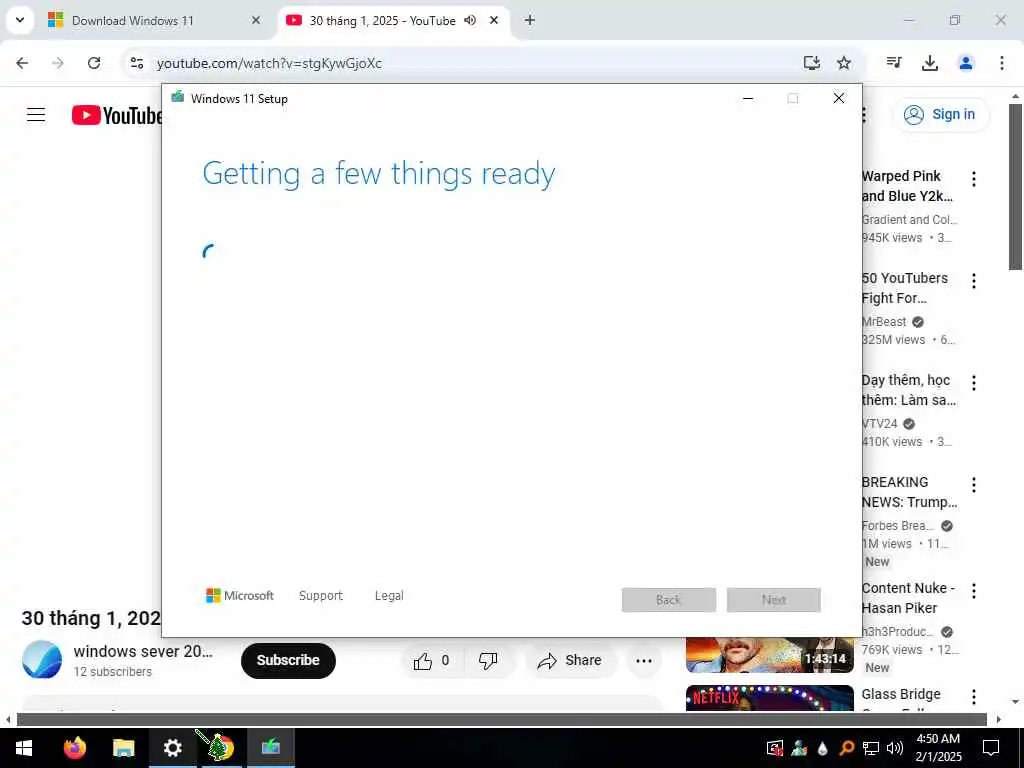The height and width of the screenshot is (768, 1024).
Task: Open options for 50 YouTubers video
Action: tap(974, 281)
